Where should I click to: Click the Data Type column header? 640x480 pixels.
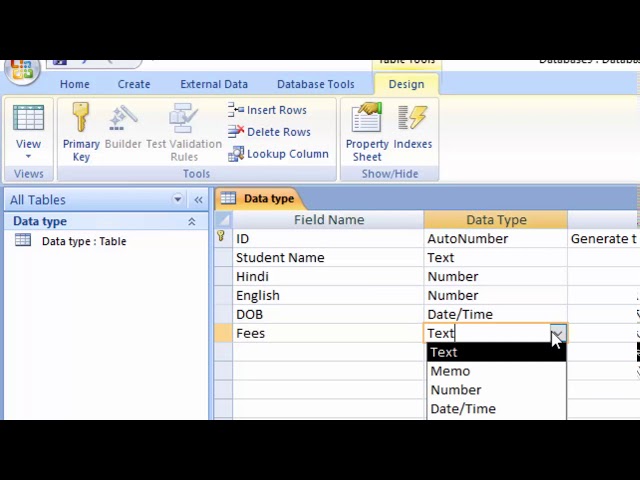496,220
